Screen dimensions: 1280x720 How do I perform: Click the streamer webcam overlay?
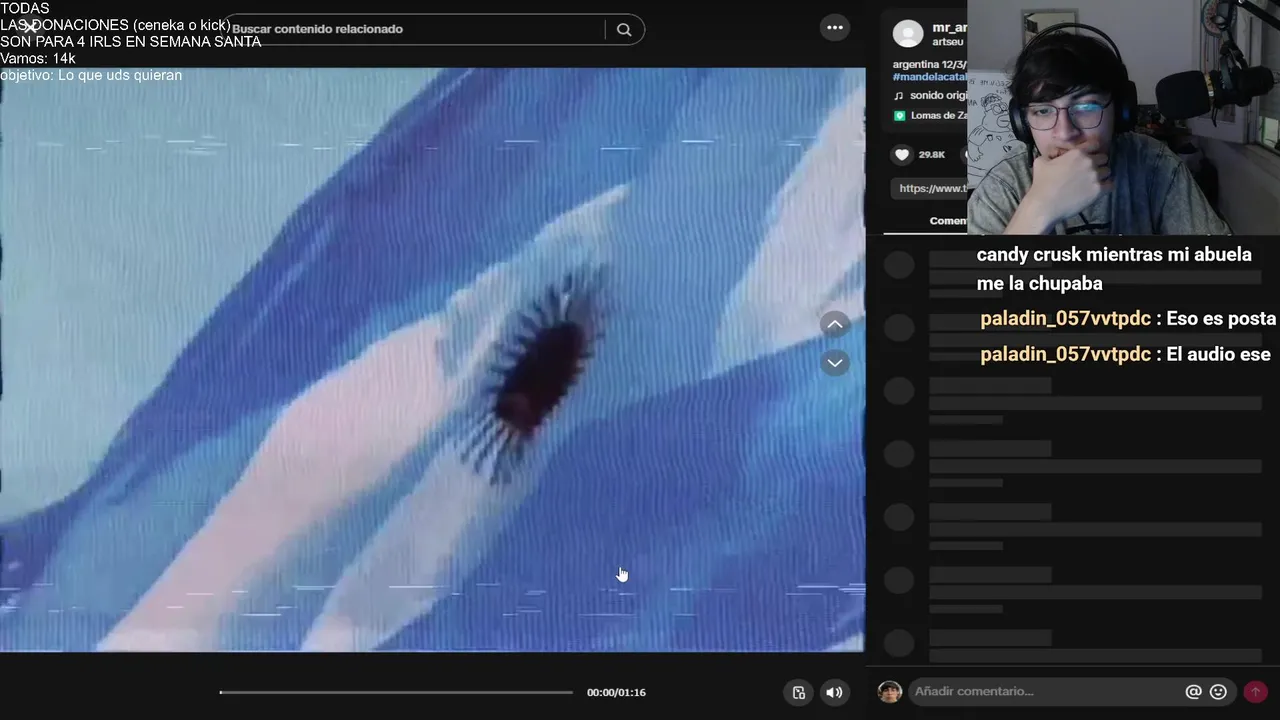point(1123,117)
